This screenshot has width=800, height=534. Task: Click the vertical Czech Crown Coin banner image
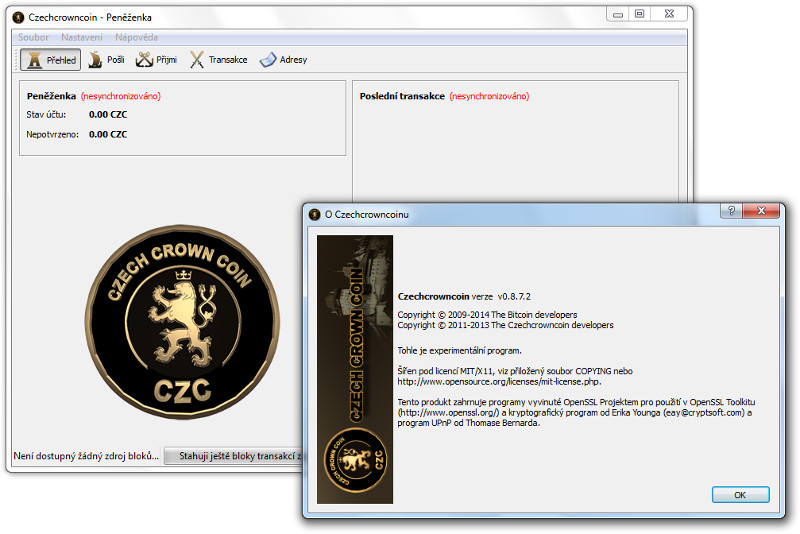tap(355, 369)
